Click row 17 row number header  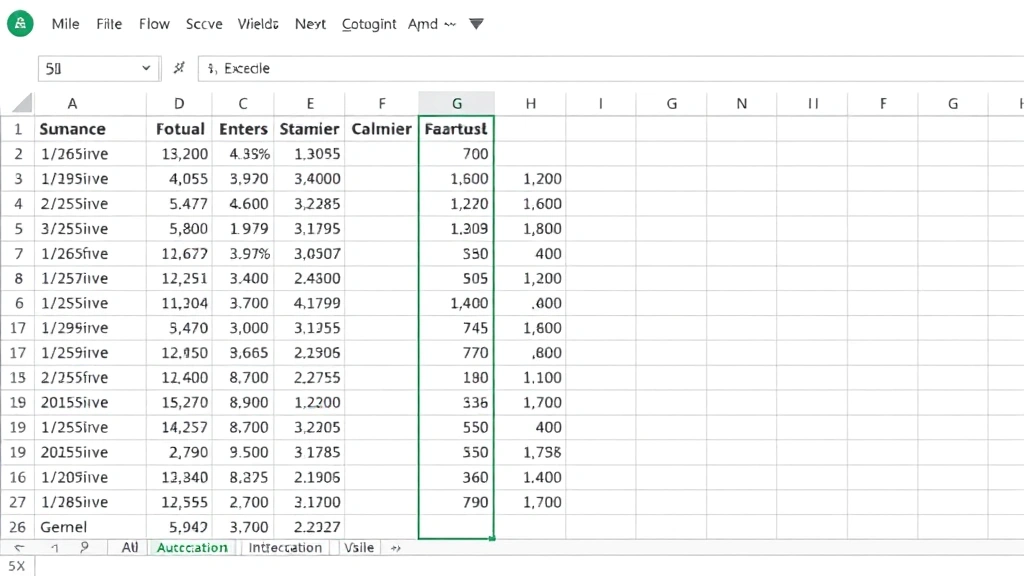(17, 328)
